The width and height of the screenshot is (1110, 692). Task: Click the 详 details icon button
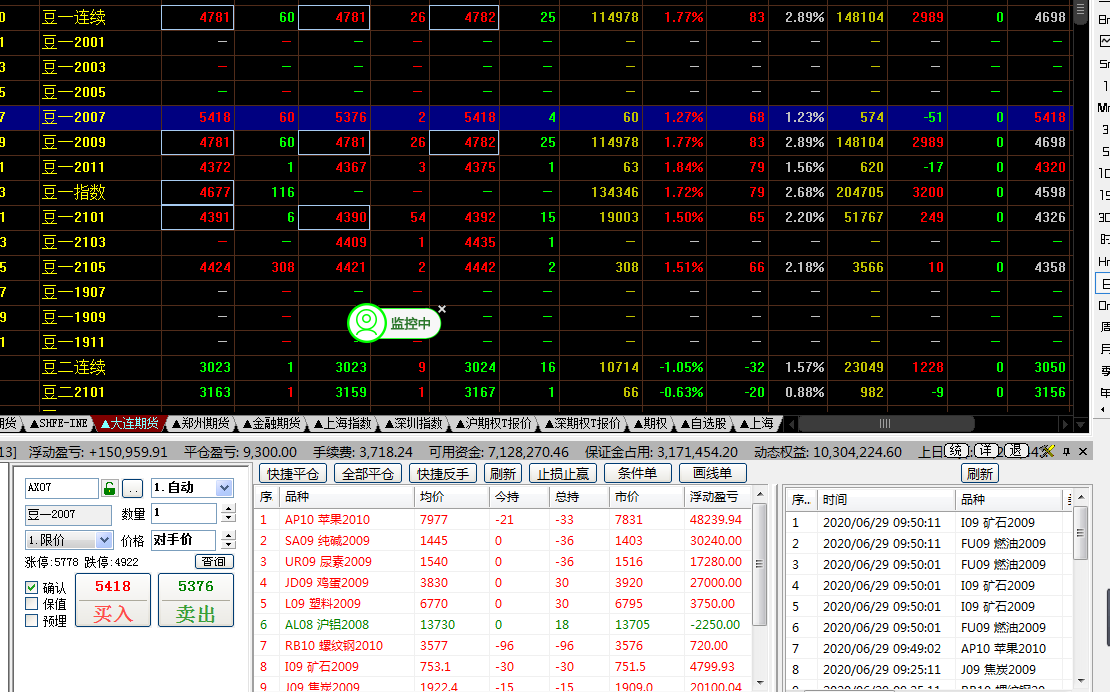tap(986, 451)
